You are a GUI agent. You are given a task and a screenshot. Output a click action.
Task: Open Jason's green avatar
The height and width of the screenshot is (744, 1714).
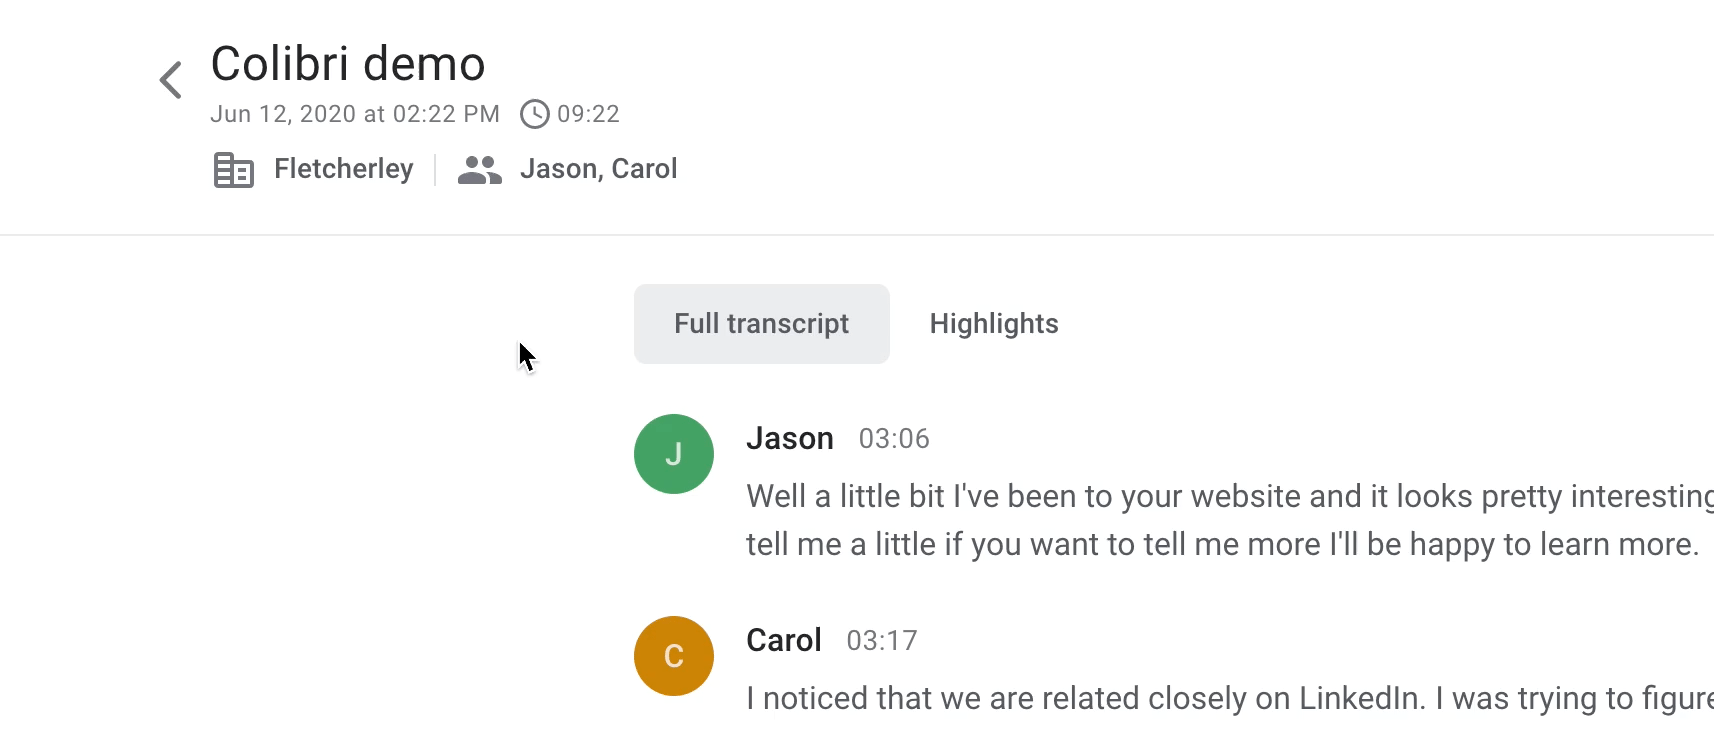click(674, 454)
